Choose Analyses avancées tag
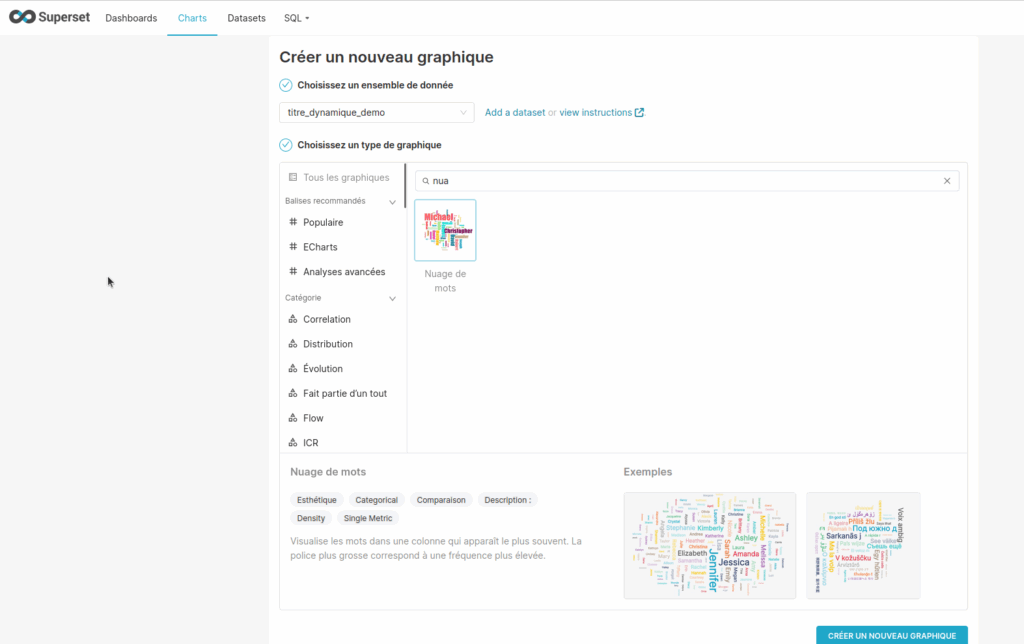The image size is (1024, 644). point(343,272)
